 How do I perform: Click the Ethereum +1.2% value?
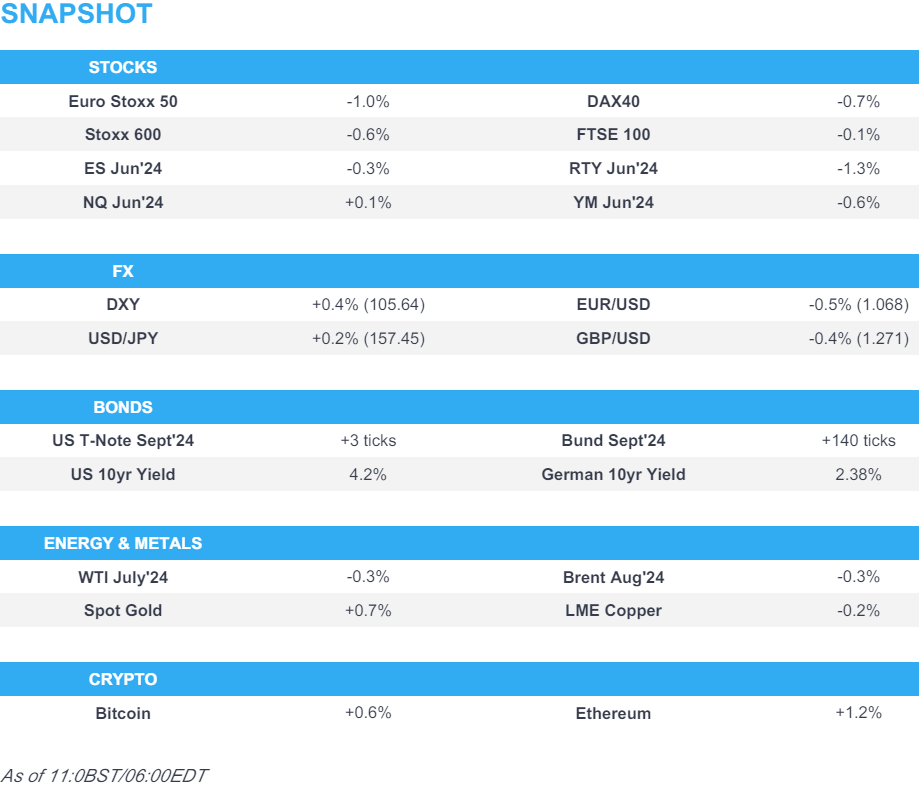point(858,713)
